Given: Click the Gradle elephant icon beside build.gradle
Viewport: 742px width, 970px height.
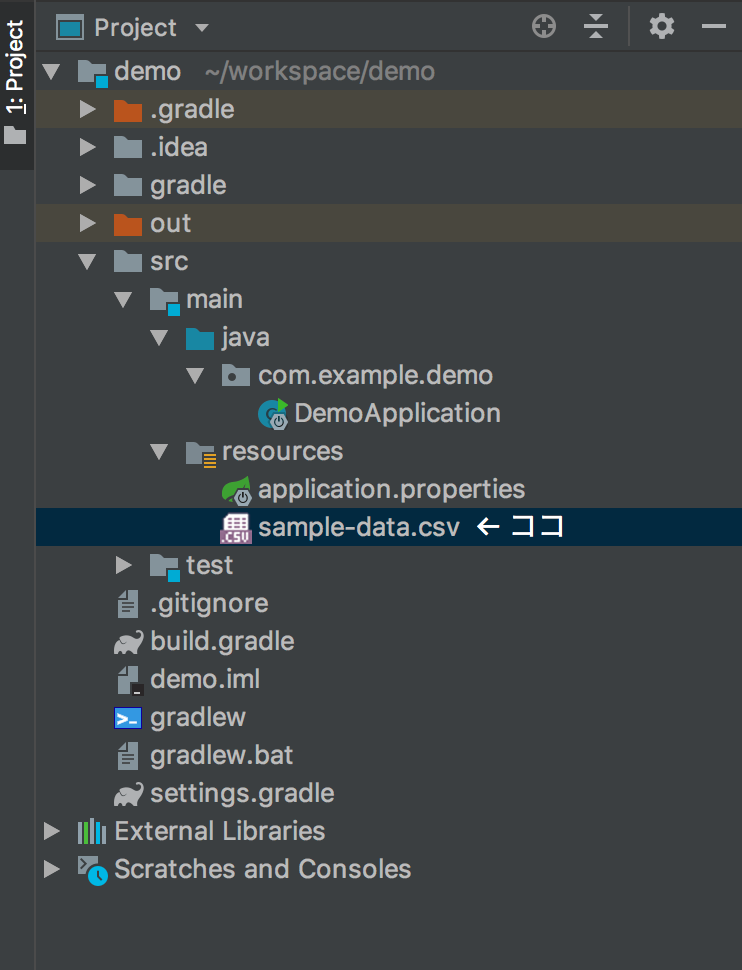Looking at the screenshot, I should (x=129, y=641).
